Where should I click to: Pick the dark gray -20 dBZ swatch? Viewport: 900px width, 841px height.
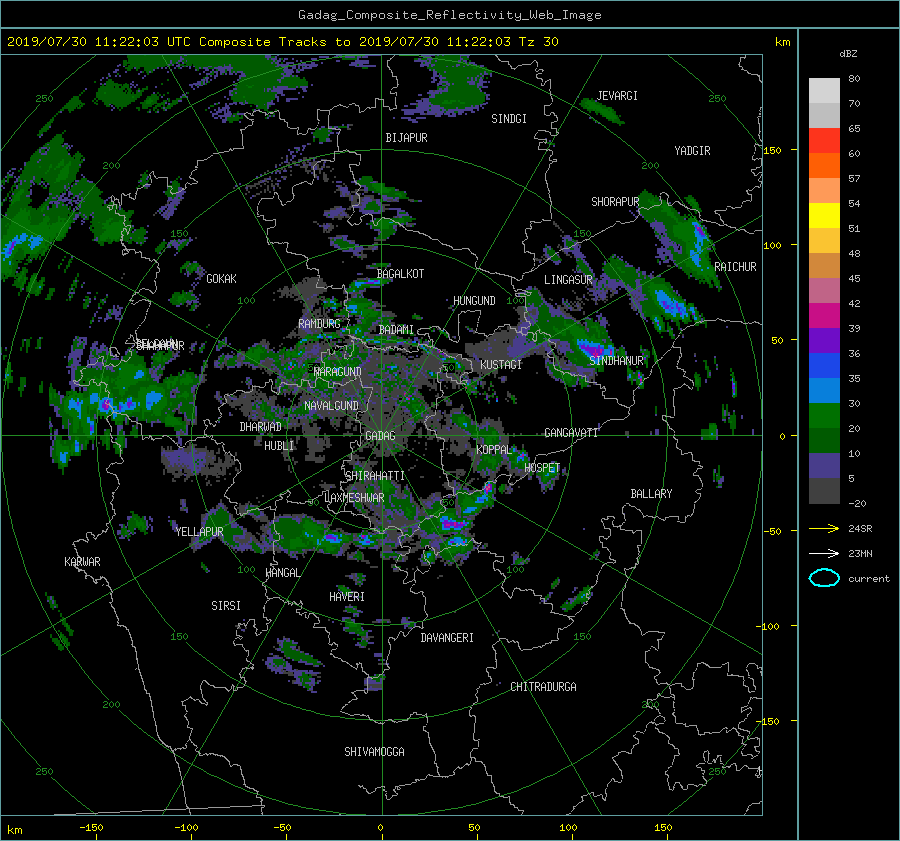[824, 490]
